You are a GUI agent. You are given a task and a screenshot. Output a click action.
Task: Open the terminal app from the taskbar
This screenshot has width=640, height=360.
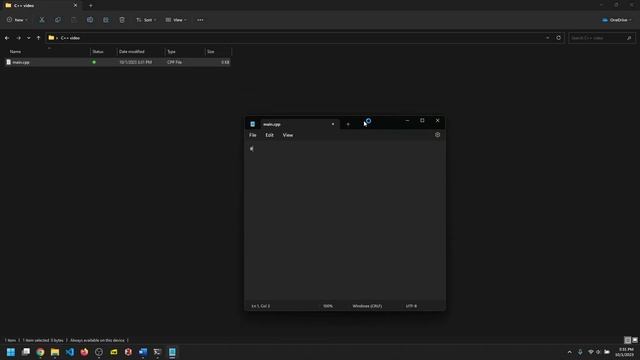[x=158, y=352]
